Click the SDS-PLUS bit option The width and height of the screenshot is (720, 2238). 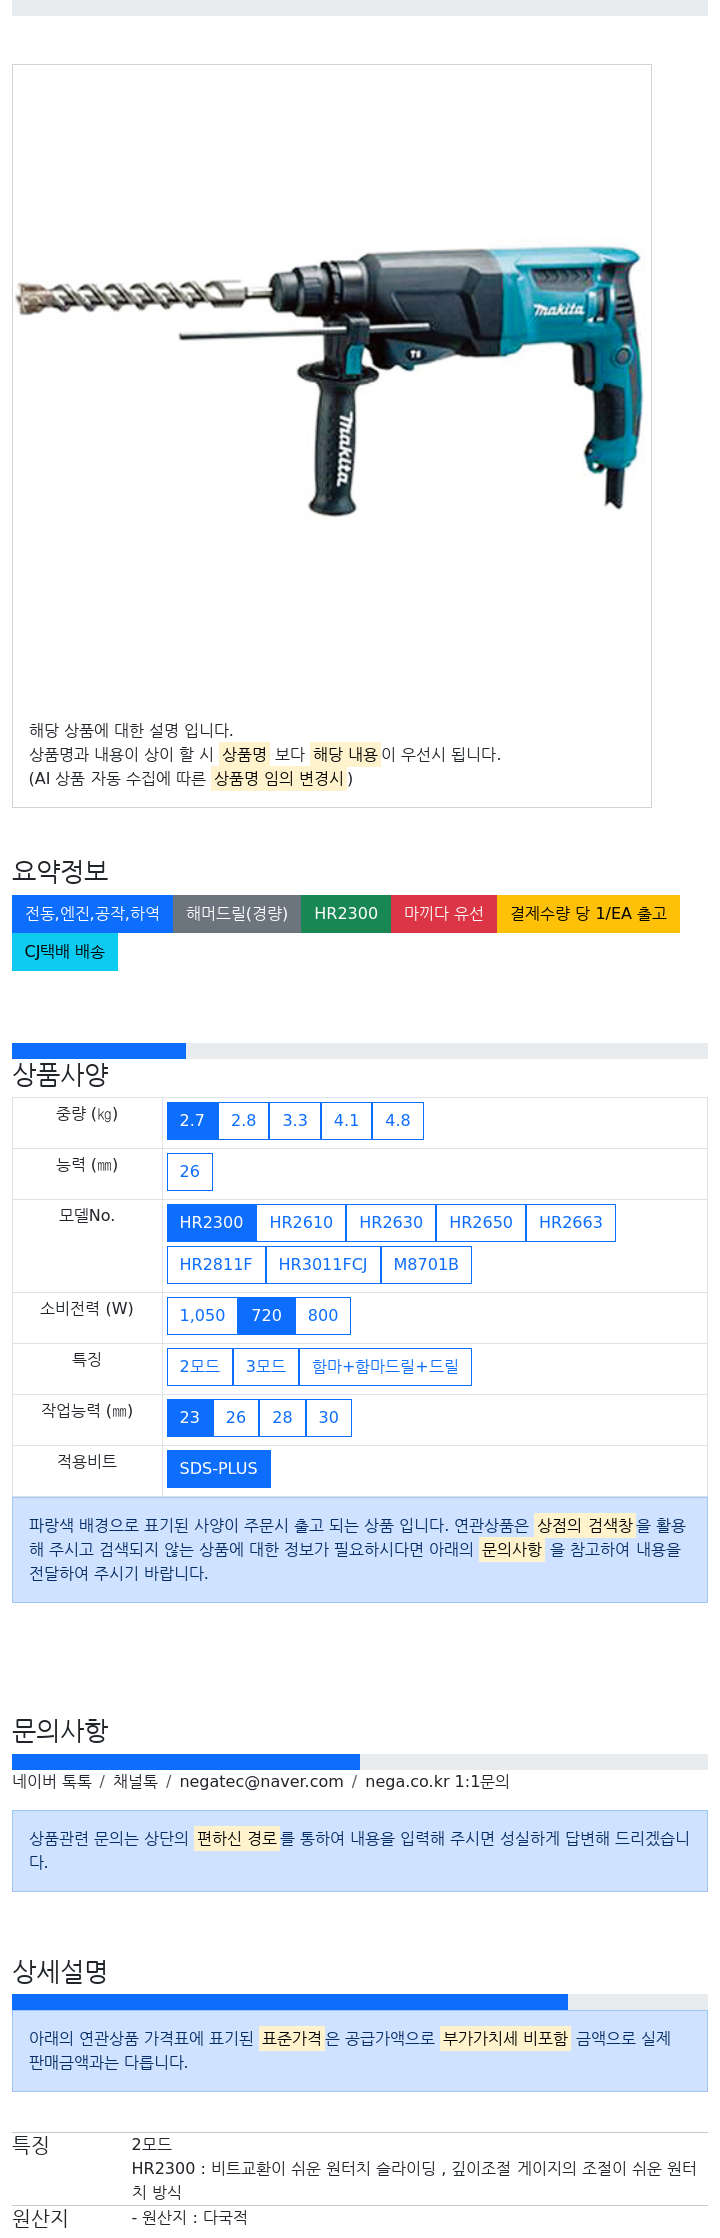219,1469
